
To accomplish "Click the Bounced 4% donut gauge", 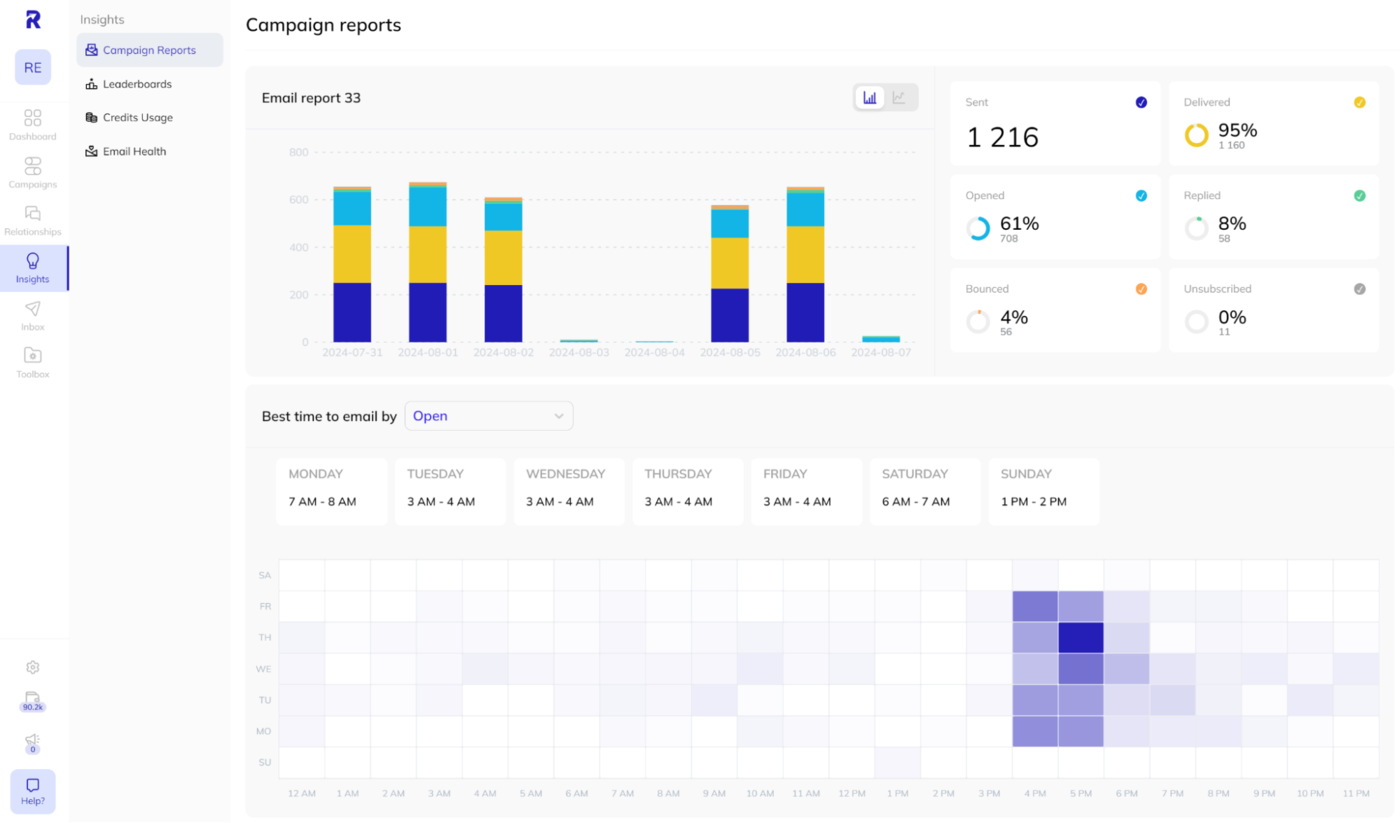I will 978,322.
